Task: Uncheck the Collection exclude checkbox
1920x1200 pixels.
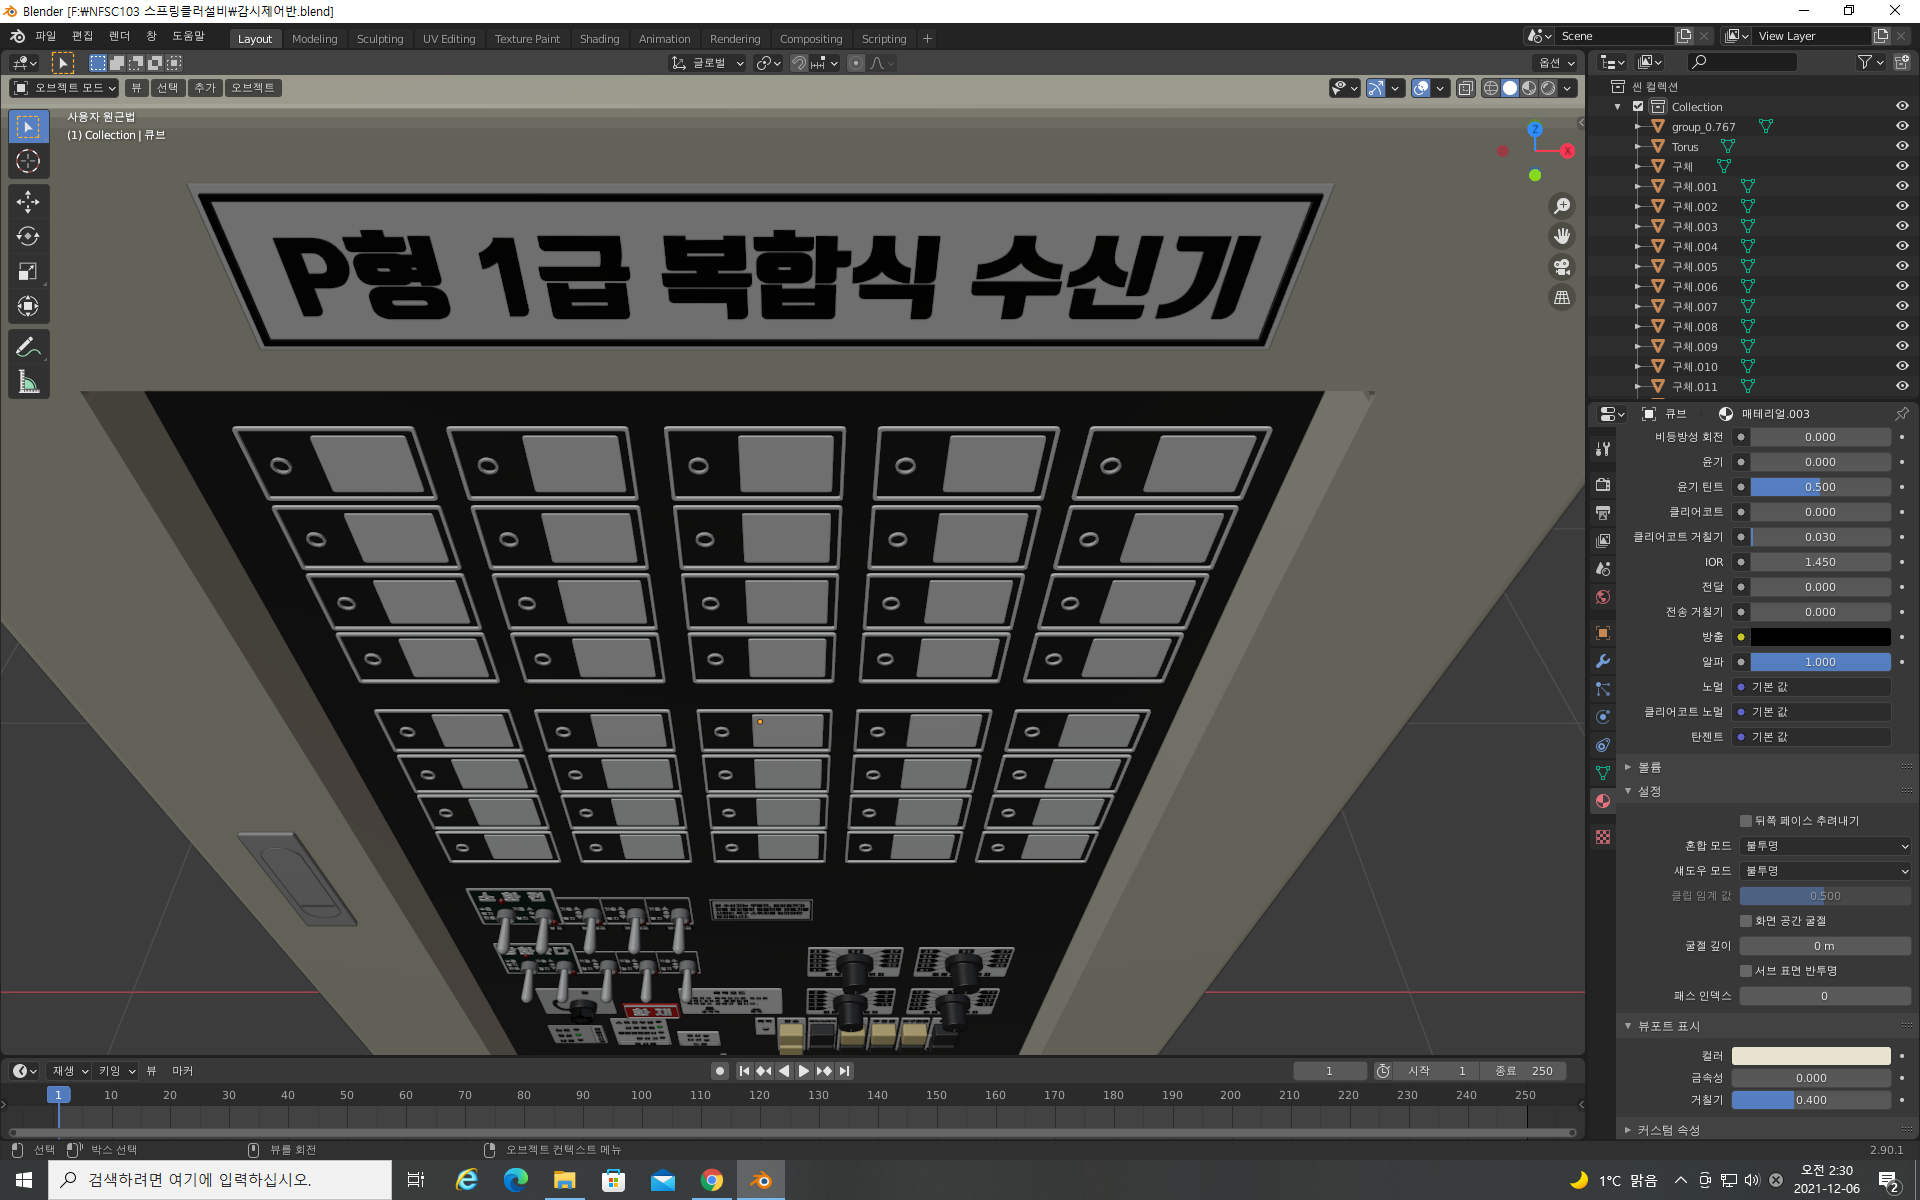Action: pos(1638,106)
